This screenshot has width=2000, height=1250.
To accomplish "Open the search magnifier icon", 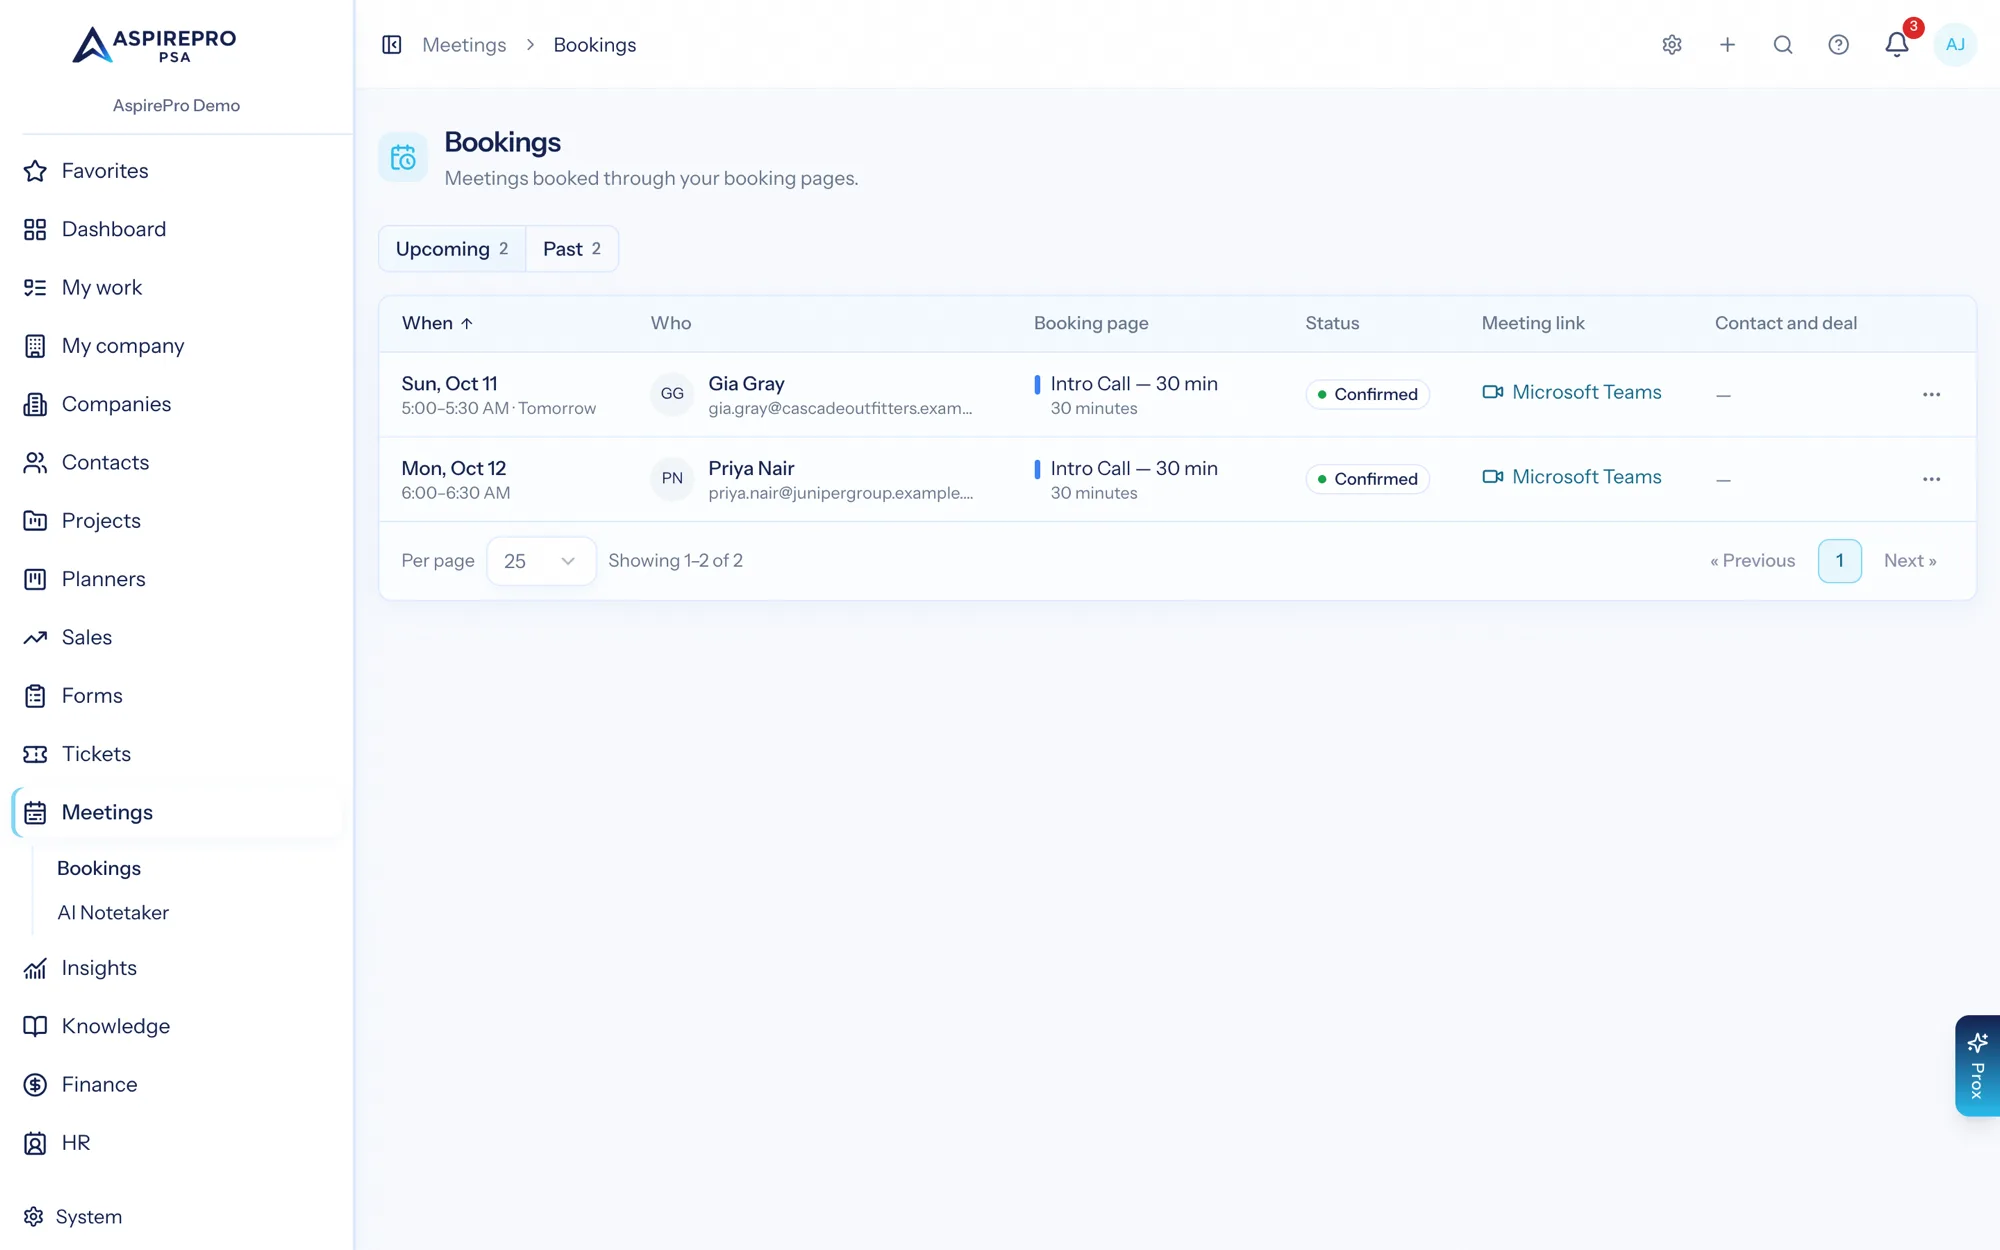I will coord(1783,45).
